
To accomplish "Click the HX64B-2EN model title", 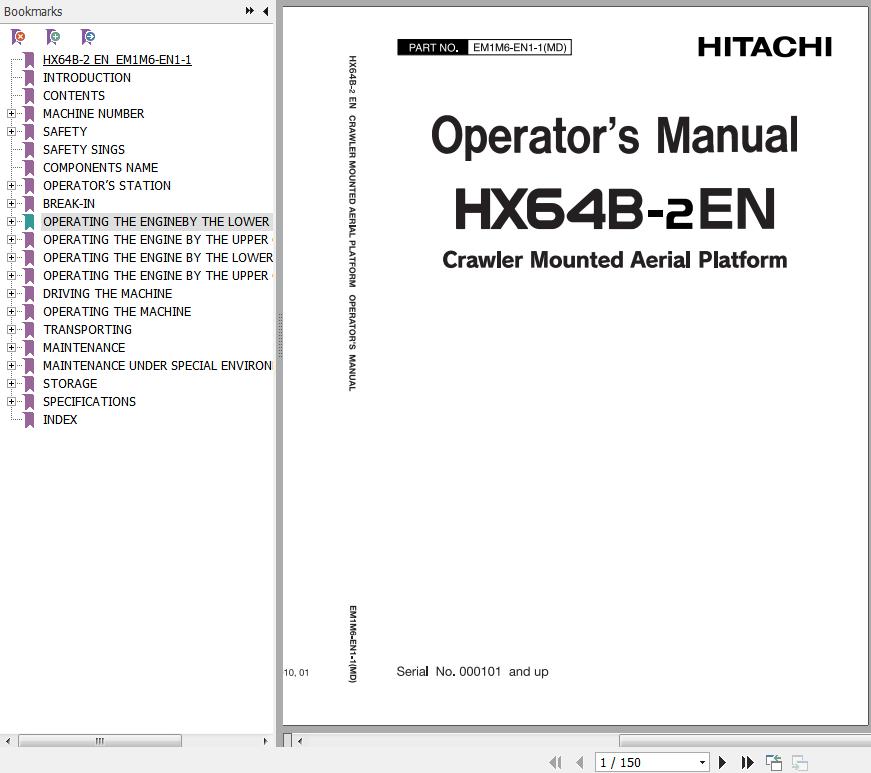I will point(615,209).
